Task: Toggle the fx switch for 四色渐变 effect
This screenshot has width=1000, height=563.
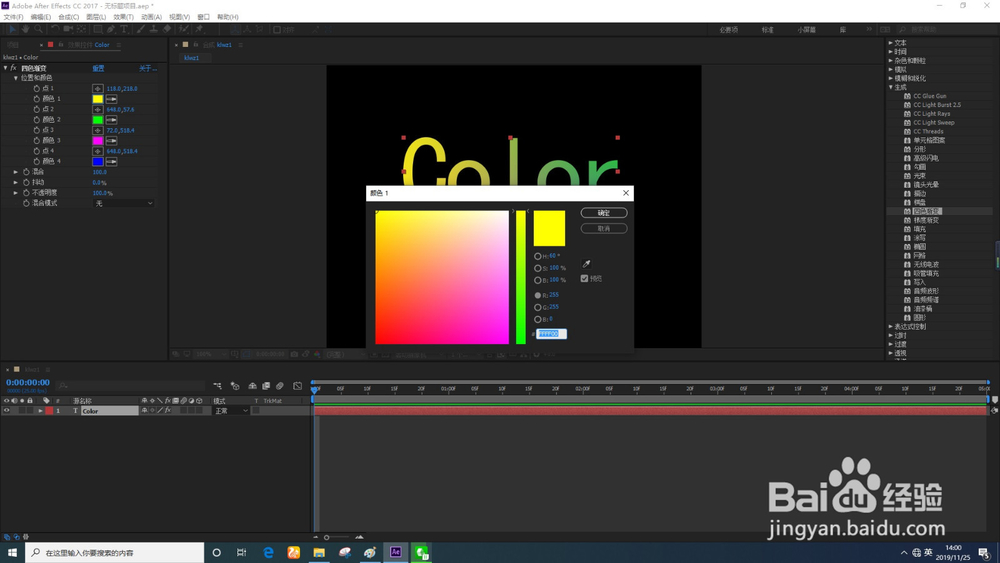Action: (13, 68)
